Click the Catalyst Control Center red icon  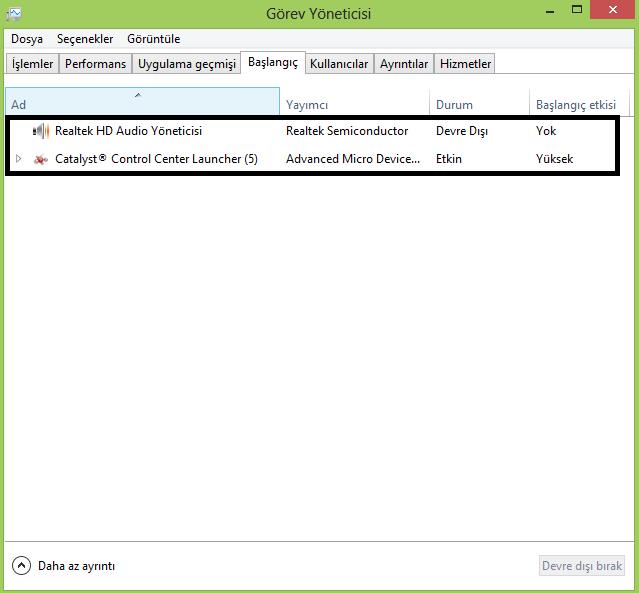coord(41,159)
